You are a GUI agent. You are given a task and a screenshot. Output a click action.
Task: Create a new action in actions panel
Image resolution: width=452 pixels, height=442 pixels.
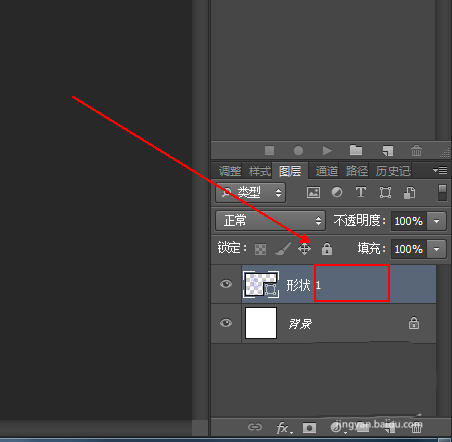(x=388, y=151)
